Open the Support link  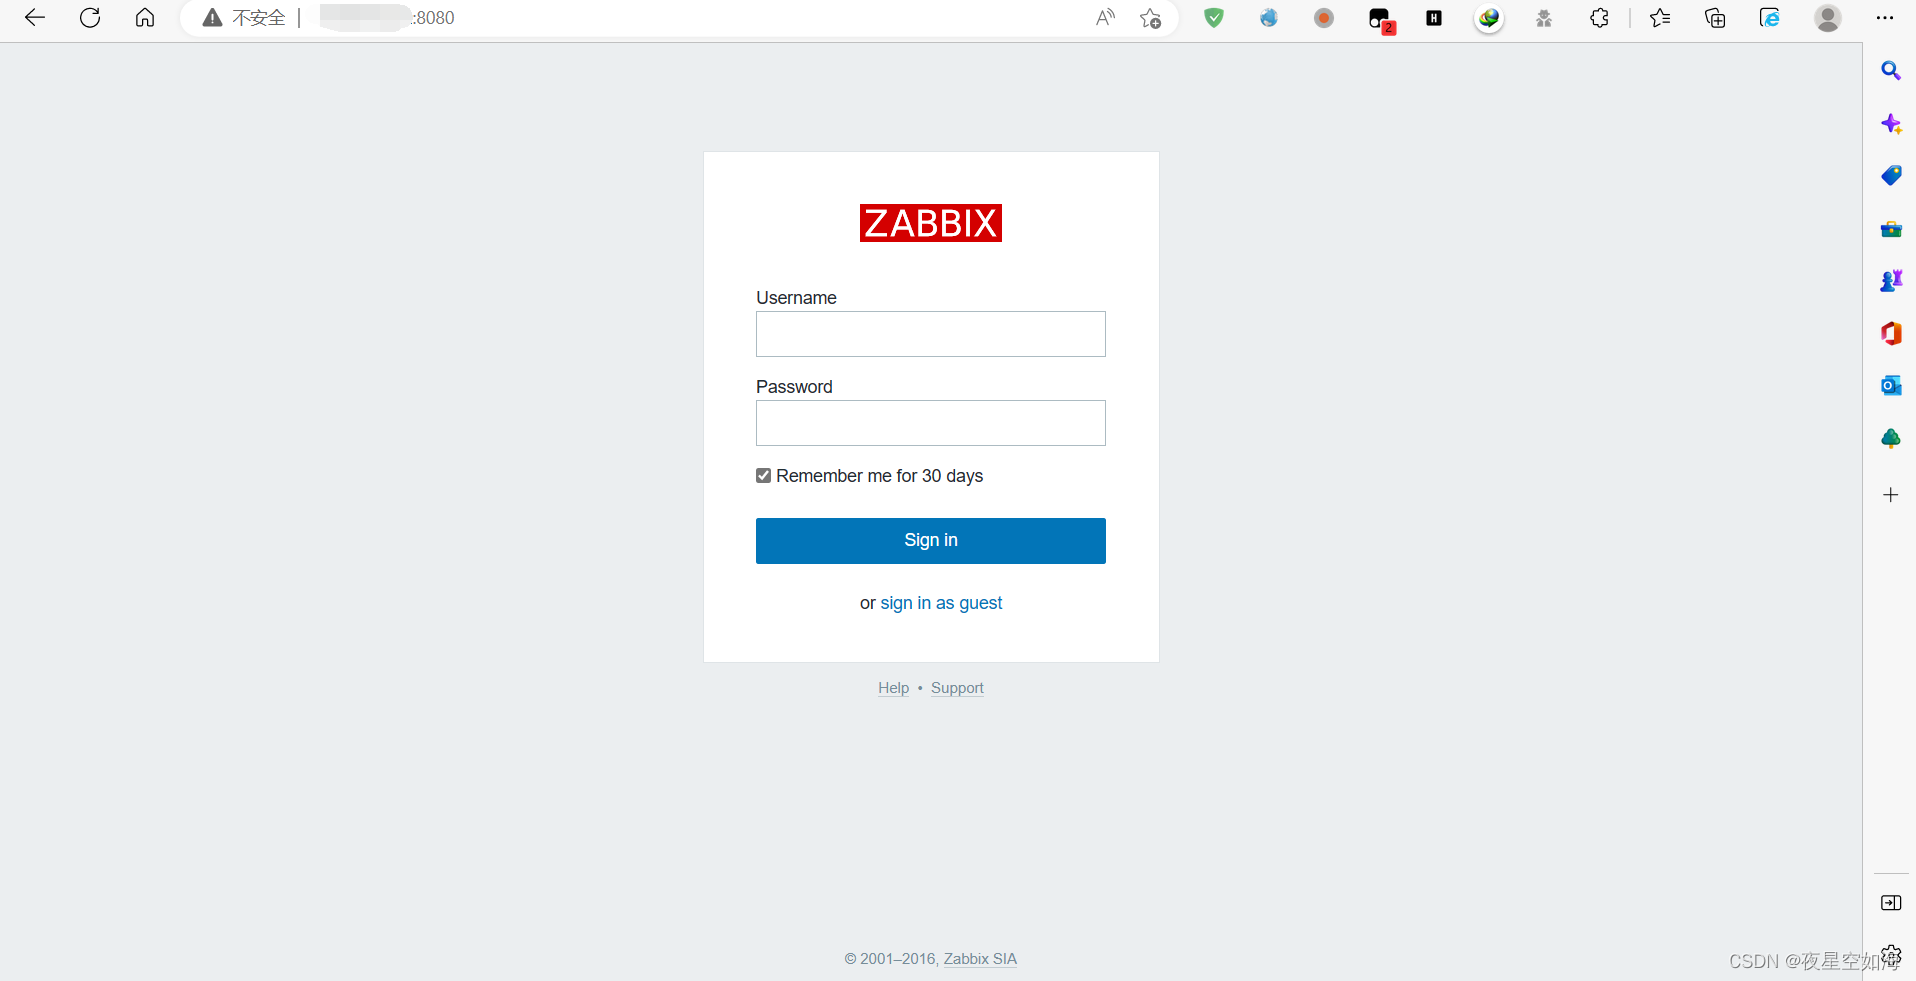pos(957,688)
